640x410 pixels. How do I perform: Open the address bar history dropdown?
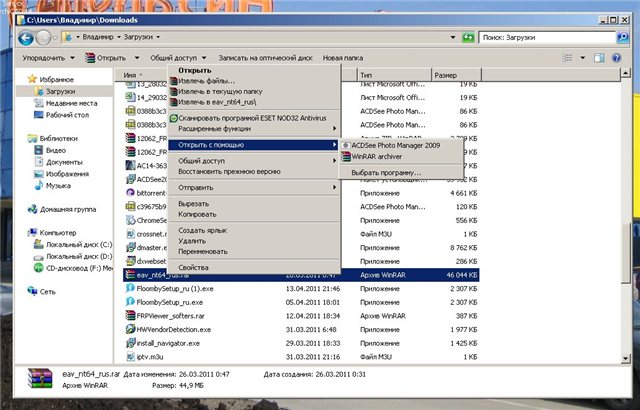click(453, 38)
